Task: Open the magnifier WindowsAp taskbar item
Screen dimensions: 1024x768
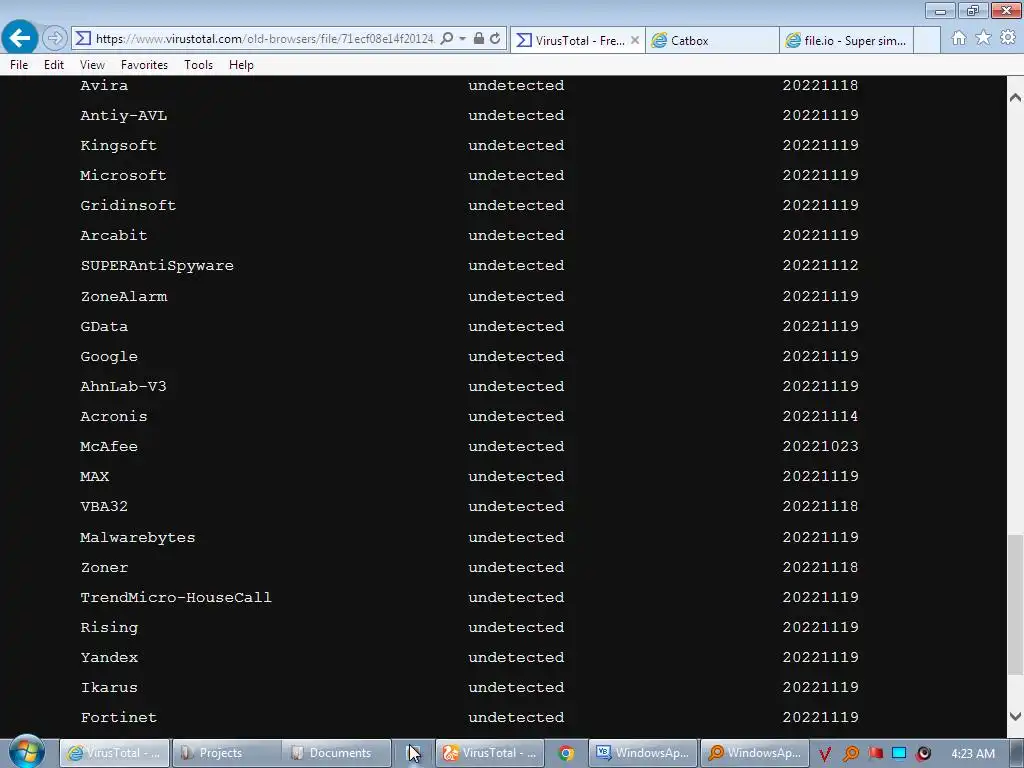Action: point(755,753)
